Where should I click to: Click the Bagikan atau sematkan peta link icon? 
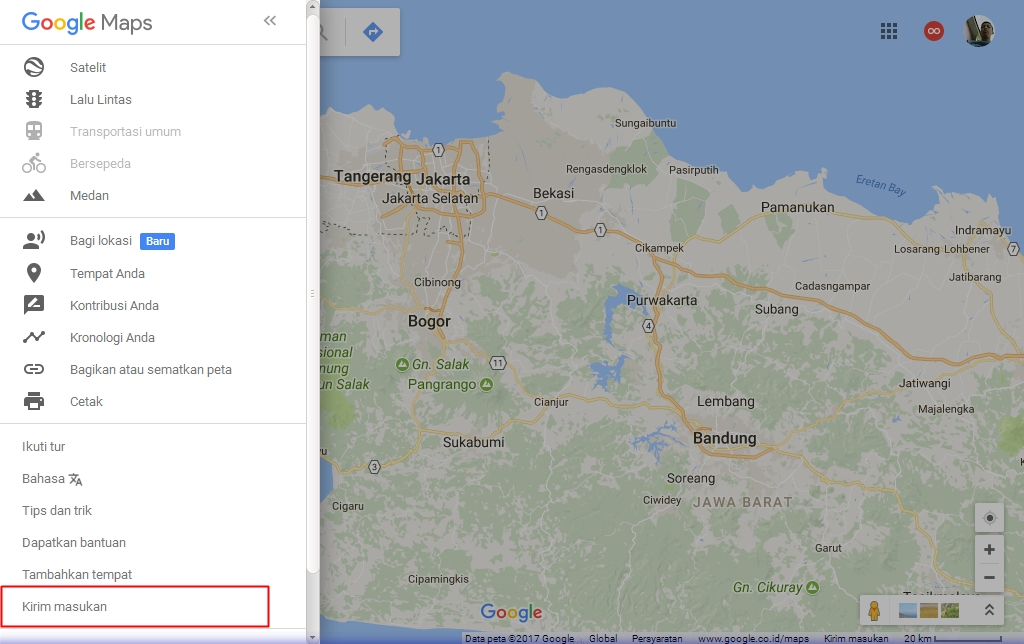tap(33, 369)
